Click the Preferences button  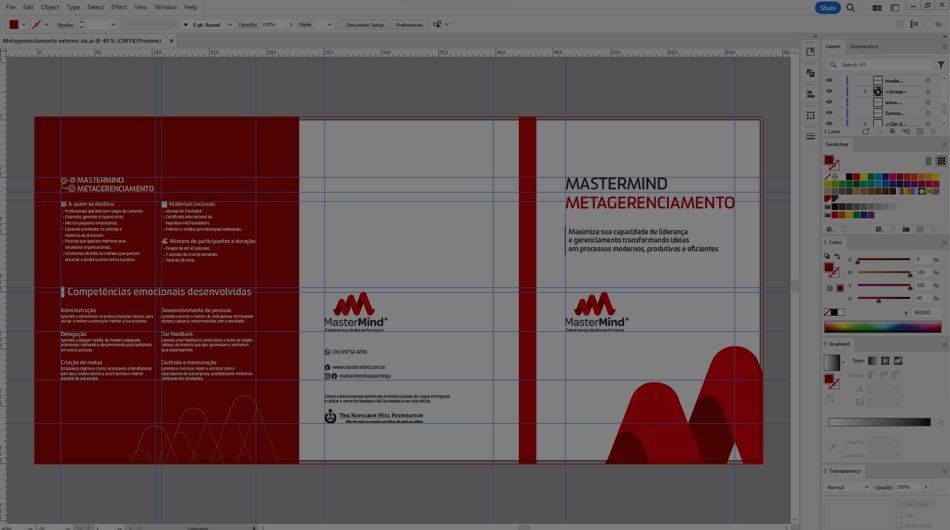[x=410, y=25]
